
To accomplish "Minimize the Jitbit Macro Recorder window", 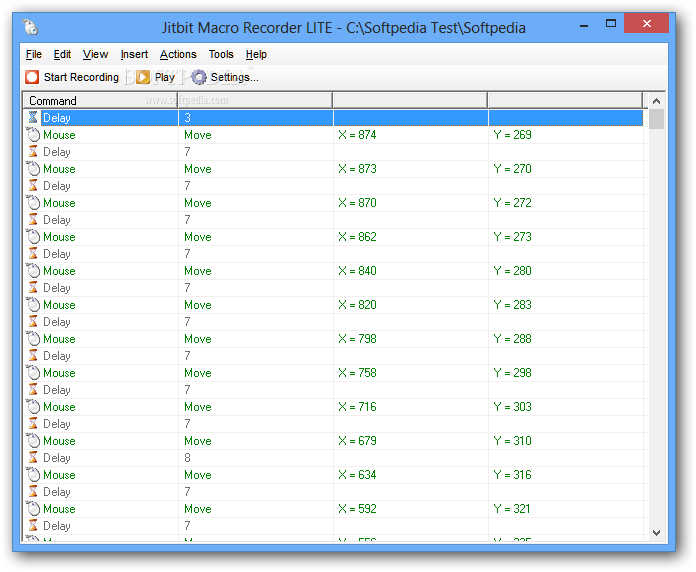I will tap(584, 25).
